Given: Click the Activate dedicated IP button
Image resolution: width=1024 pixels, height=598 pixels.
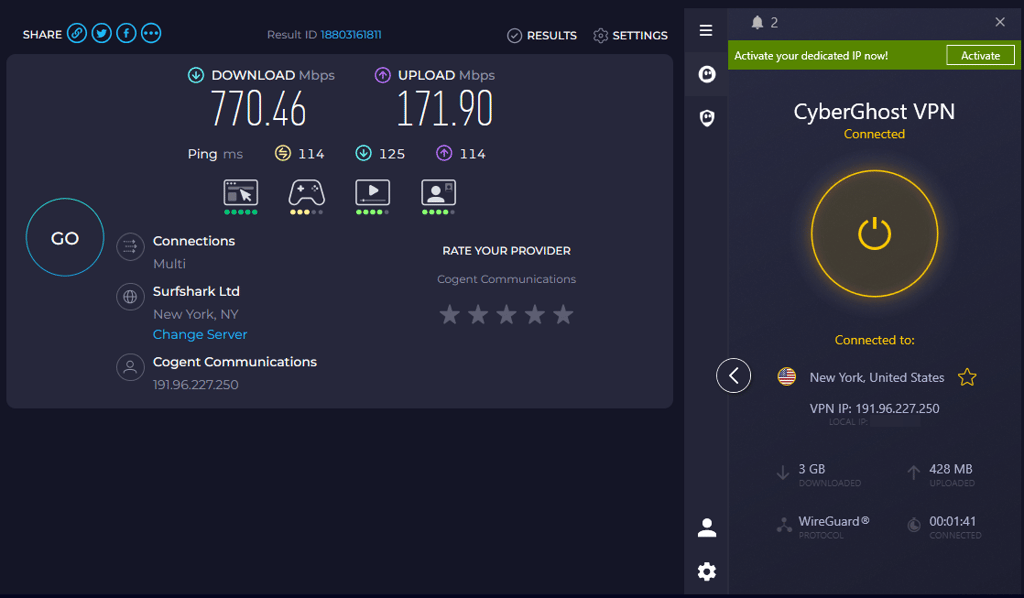Looking at the screenshot, I should (x=980, y=55).
